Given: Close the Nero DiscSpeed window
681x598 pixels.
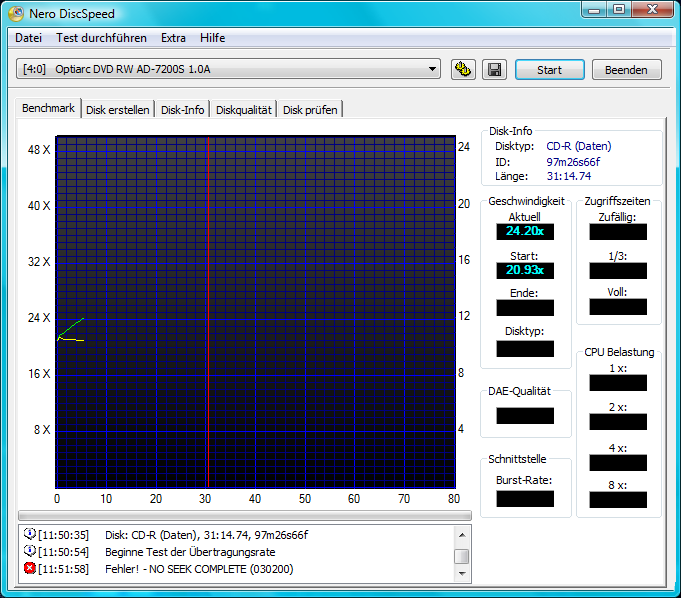Looking at the screenshot, I should coord(652,10).
